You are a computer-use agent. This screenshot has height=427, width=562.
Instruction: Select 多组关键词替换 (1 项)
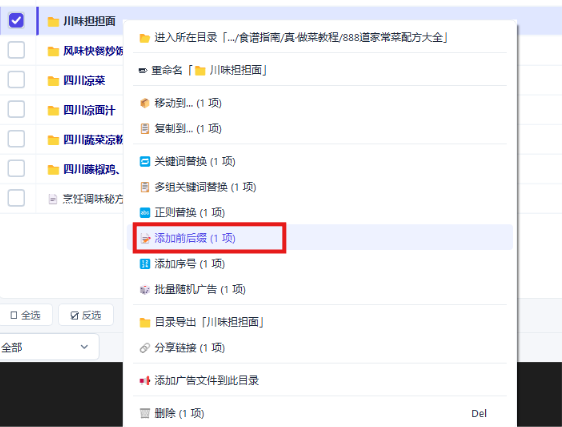(x=320, y=187)
